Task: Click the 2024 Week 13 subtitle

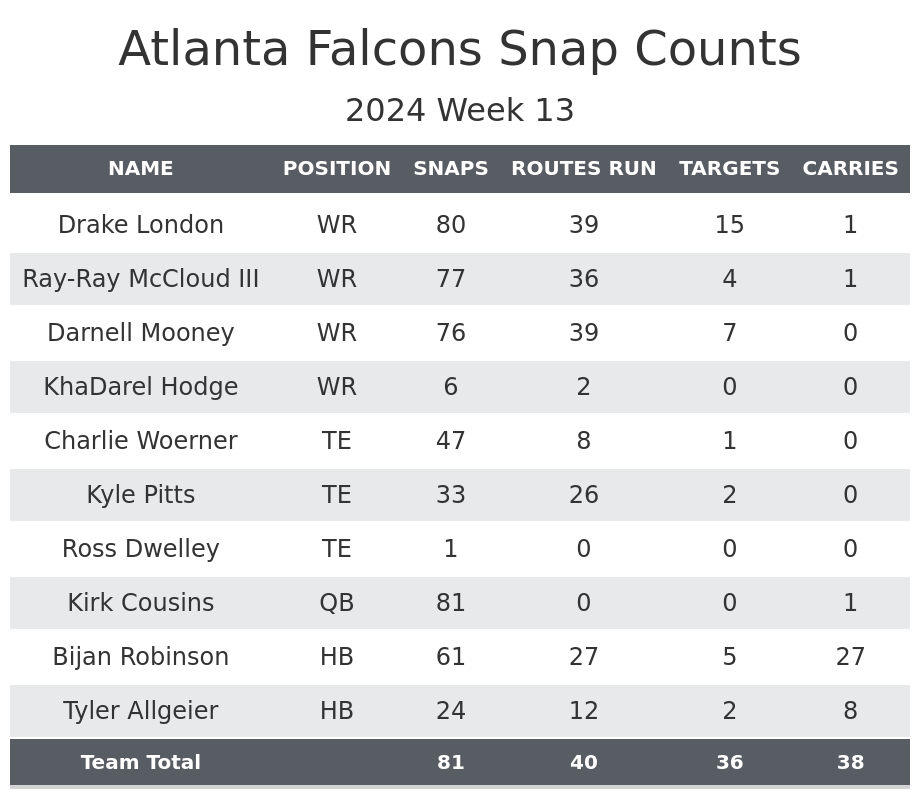Action: pos(460,111)
